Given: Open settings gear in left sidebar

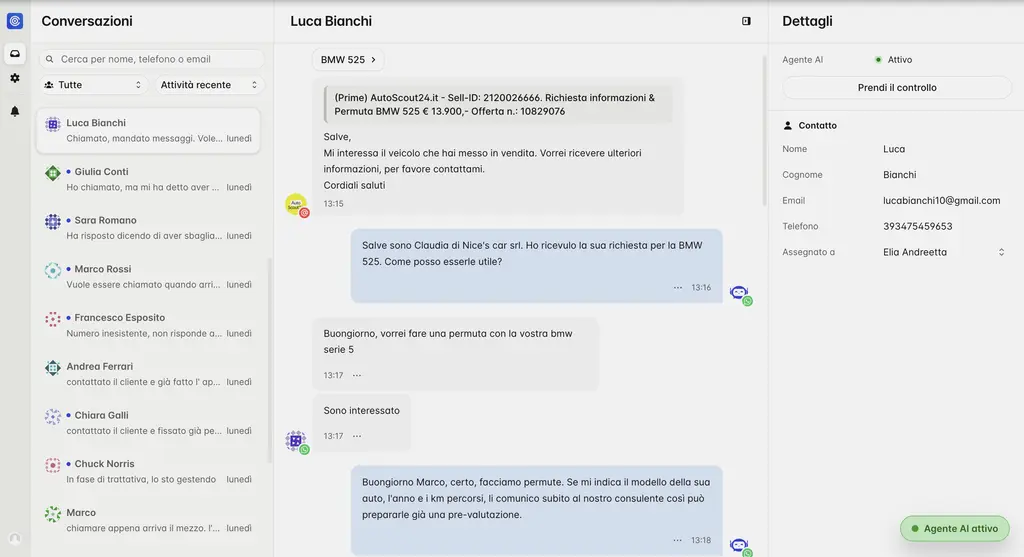Looking at the screenshot, I should tap(14, 78).
